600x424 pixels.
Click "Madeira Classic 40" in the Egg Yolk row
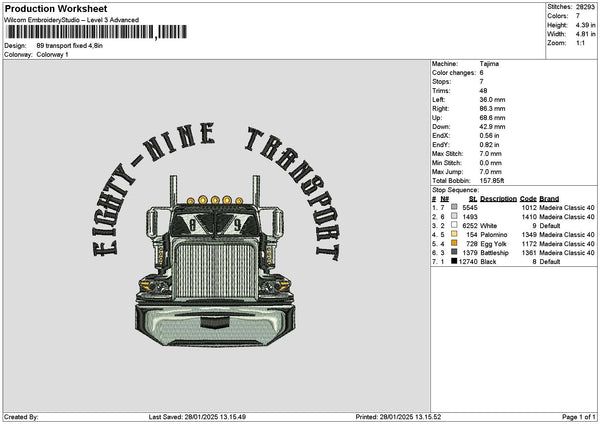(567, 244)
